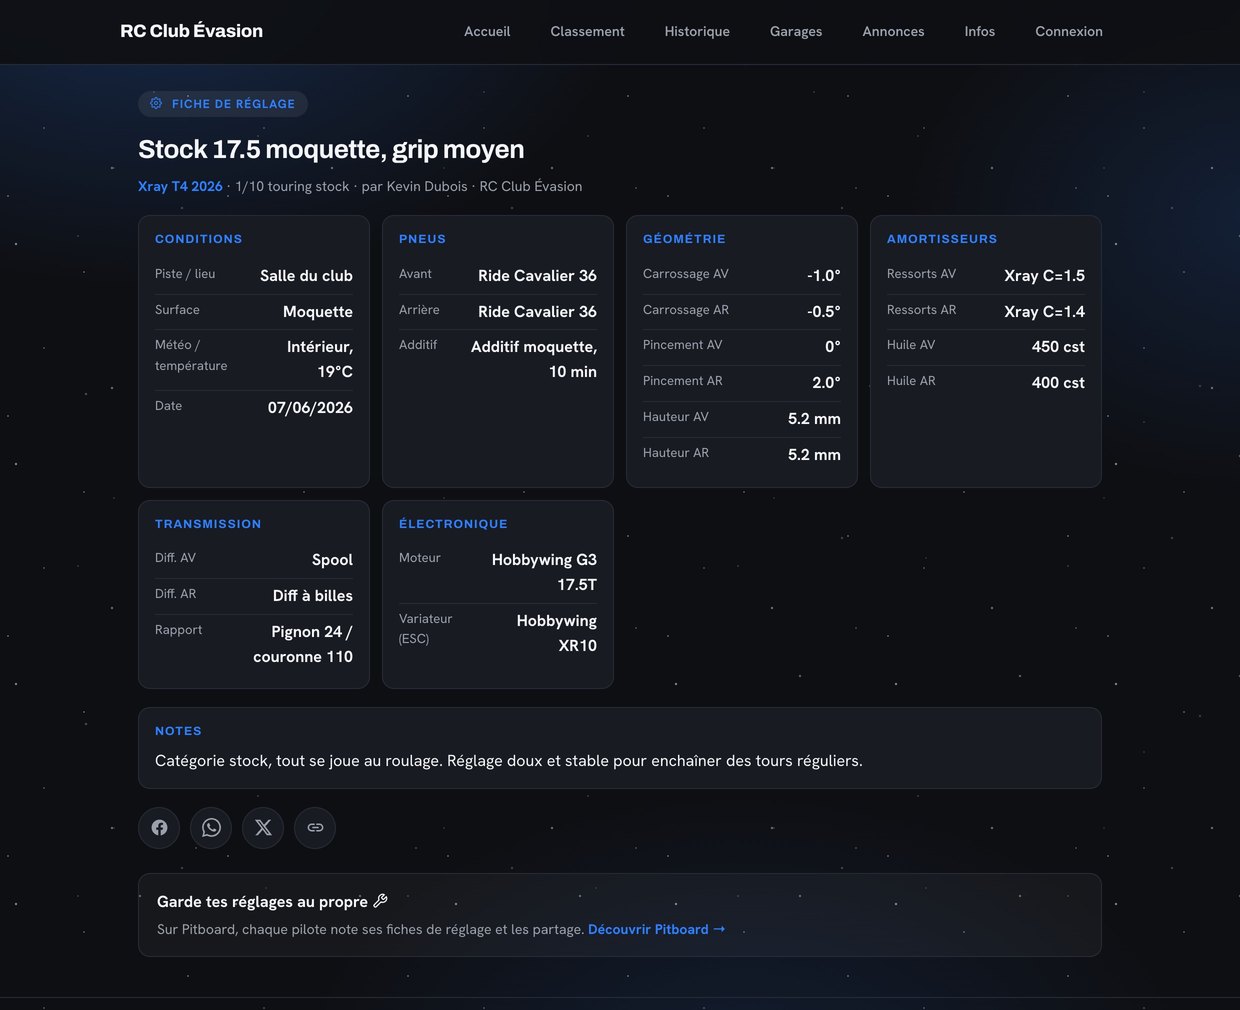Screen dimensions: 1240x1010
Task: Select the Additif moquette, 10 min value
Action: click(x=534, y=359)
